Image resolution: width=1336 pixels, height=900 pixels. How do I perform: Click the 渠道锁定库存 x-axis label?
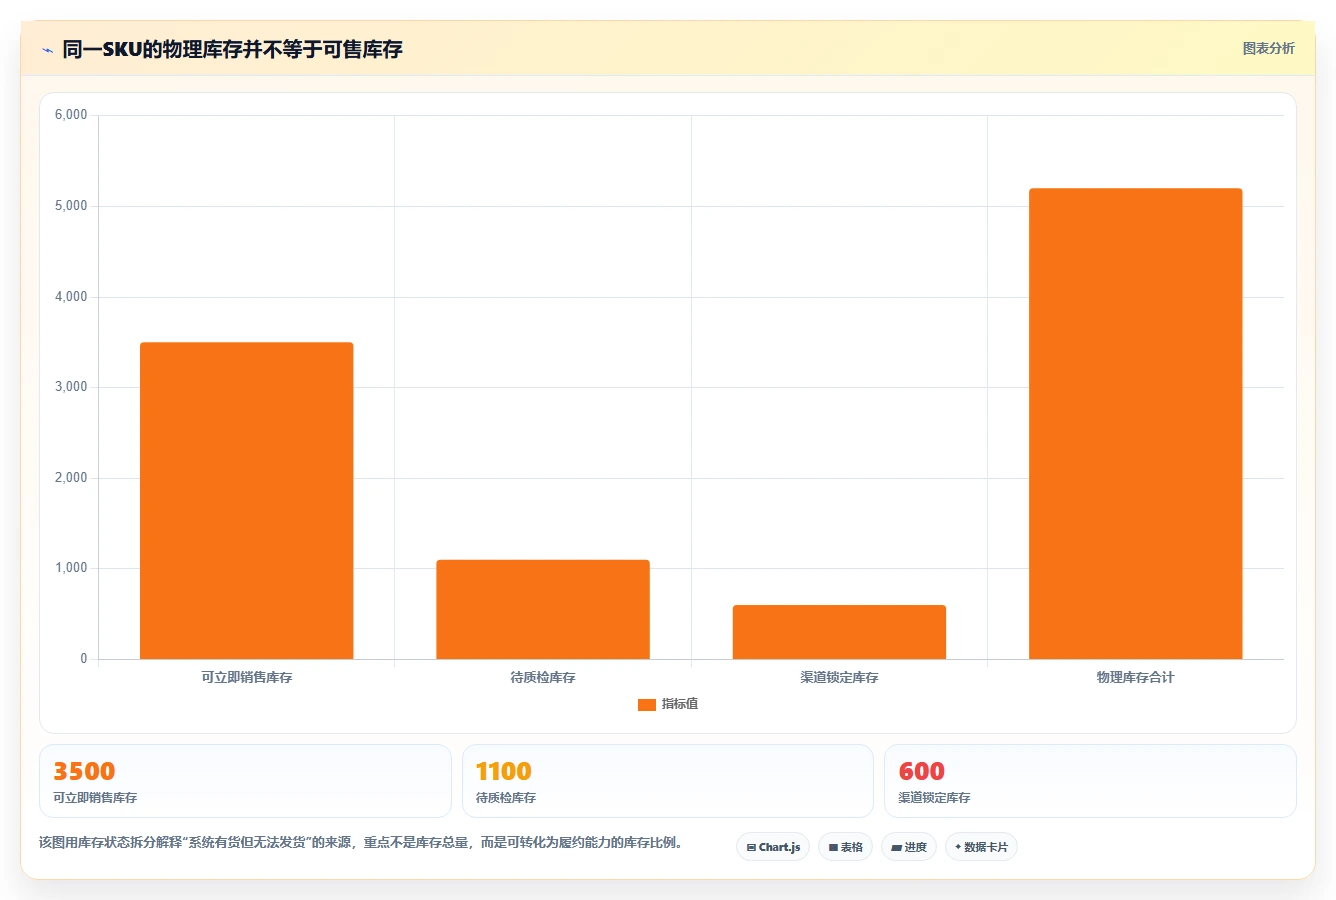(x=839, y=677)
